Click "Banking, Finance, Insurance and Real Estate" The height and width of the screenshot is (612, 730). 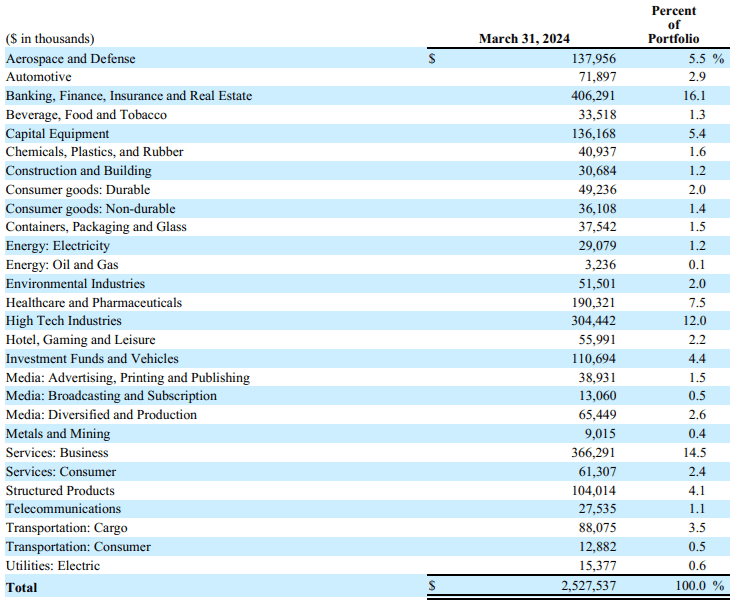tap(129, 96)
